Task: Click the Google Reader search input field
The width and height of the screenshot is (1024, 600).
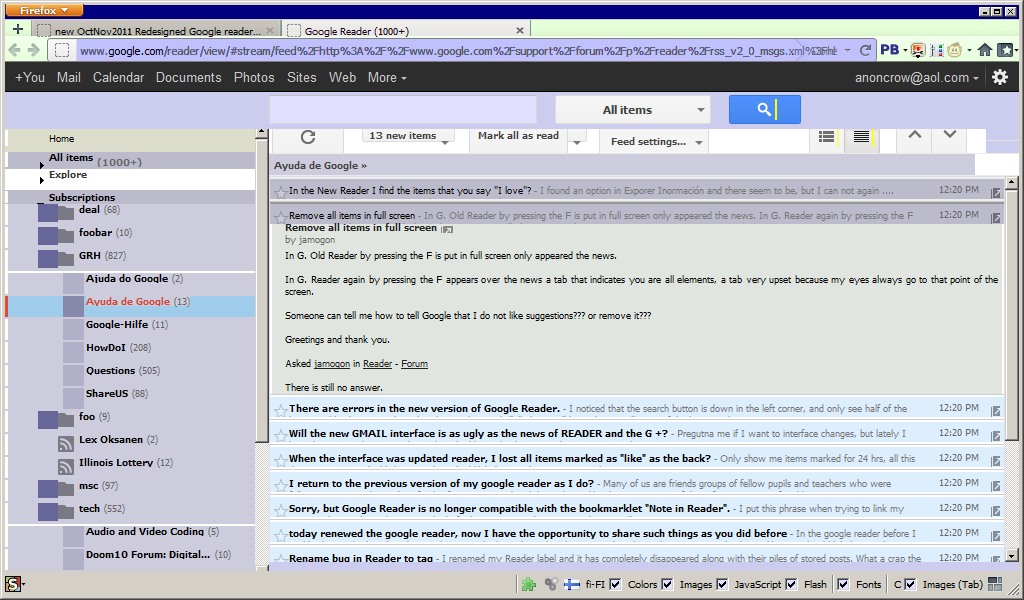Action: (x=403, y=110)
